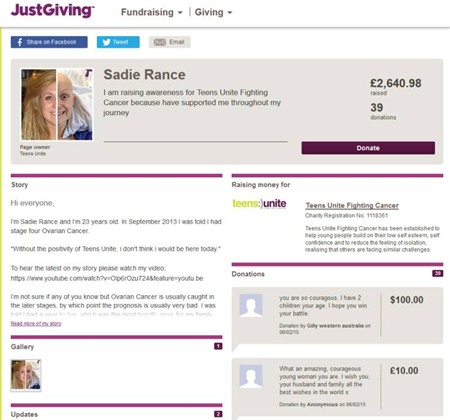Click the Twitter bird icon
Image resolution: width=450 pixels, height=420 pixels.
106,42
